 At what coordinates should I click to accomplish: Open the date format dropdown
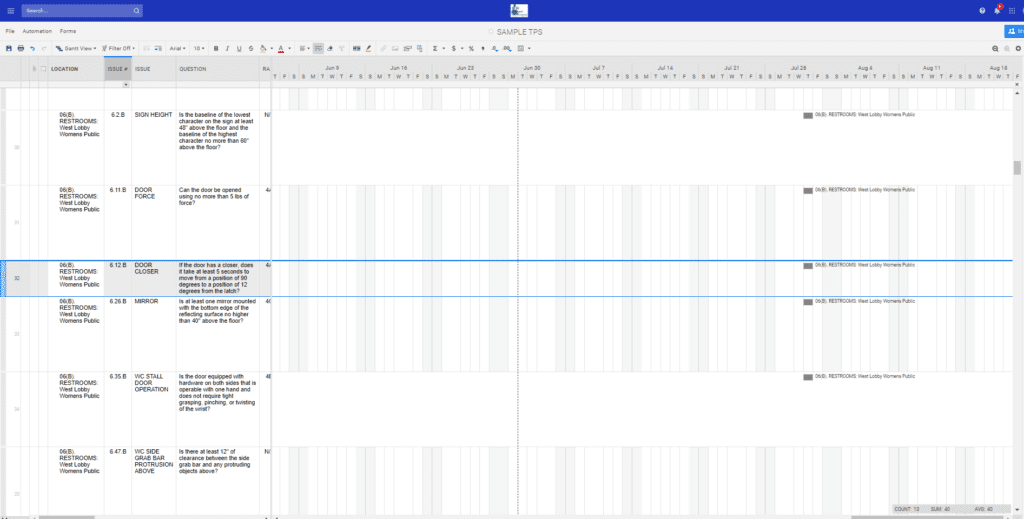pyautogui.click(x=524, y=48)
